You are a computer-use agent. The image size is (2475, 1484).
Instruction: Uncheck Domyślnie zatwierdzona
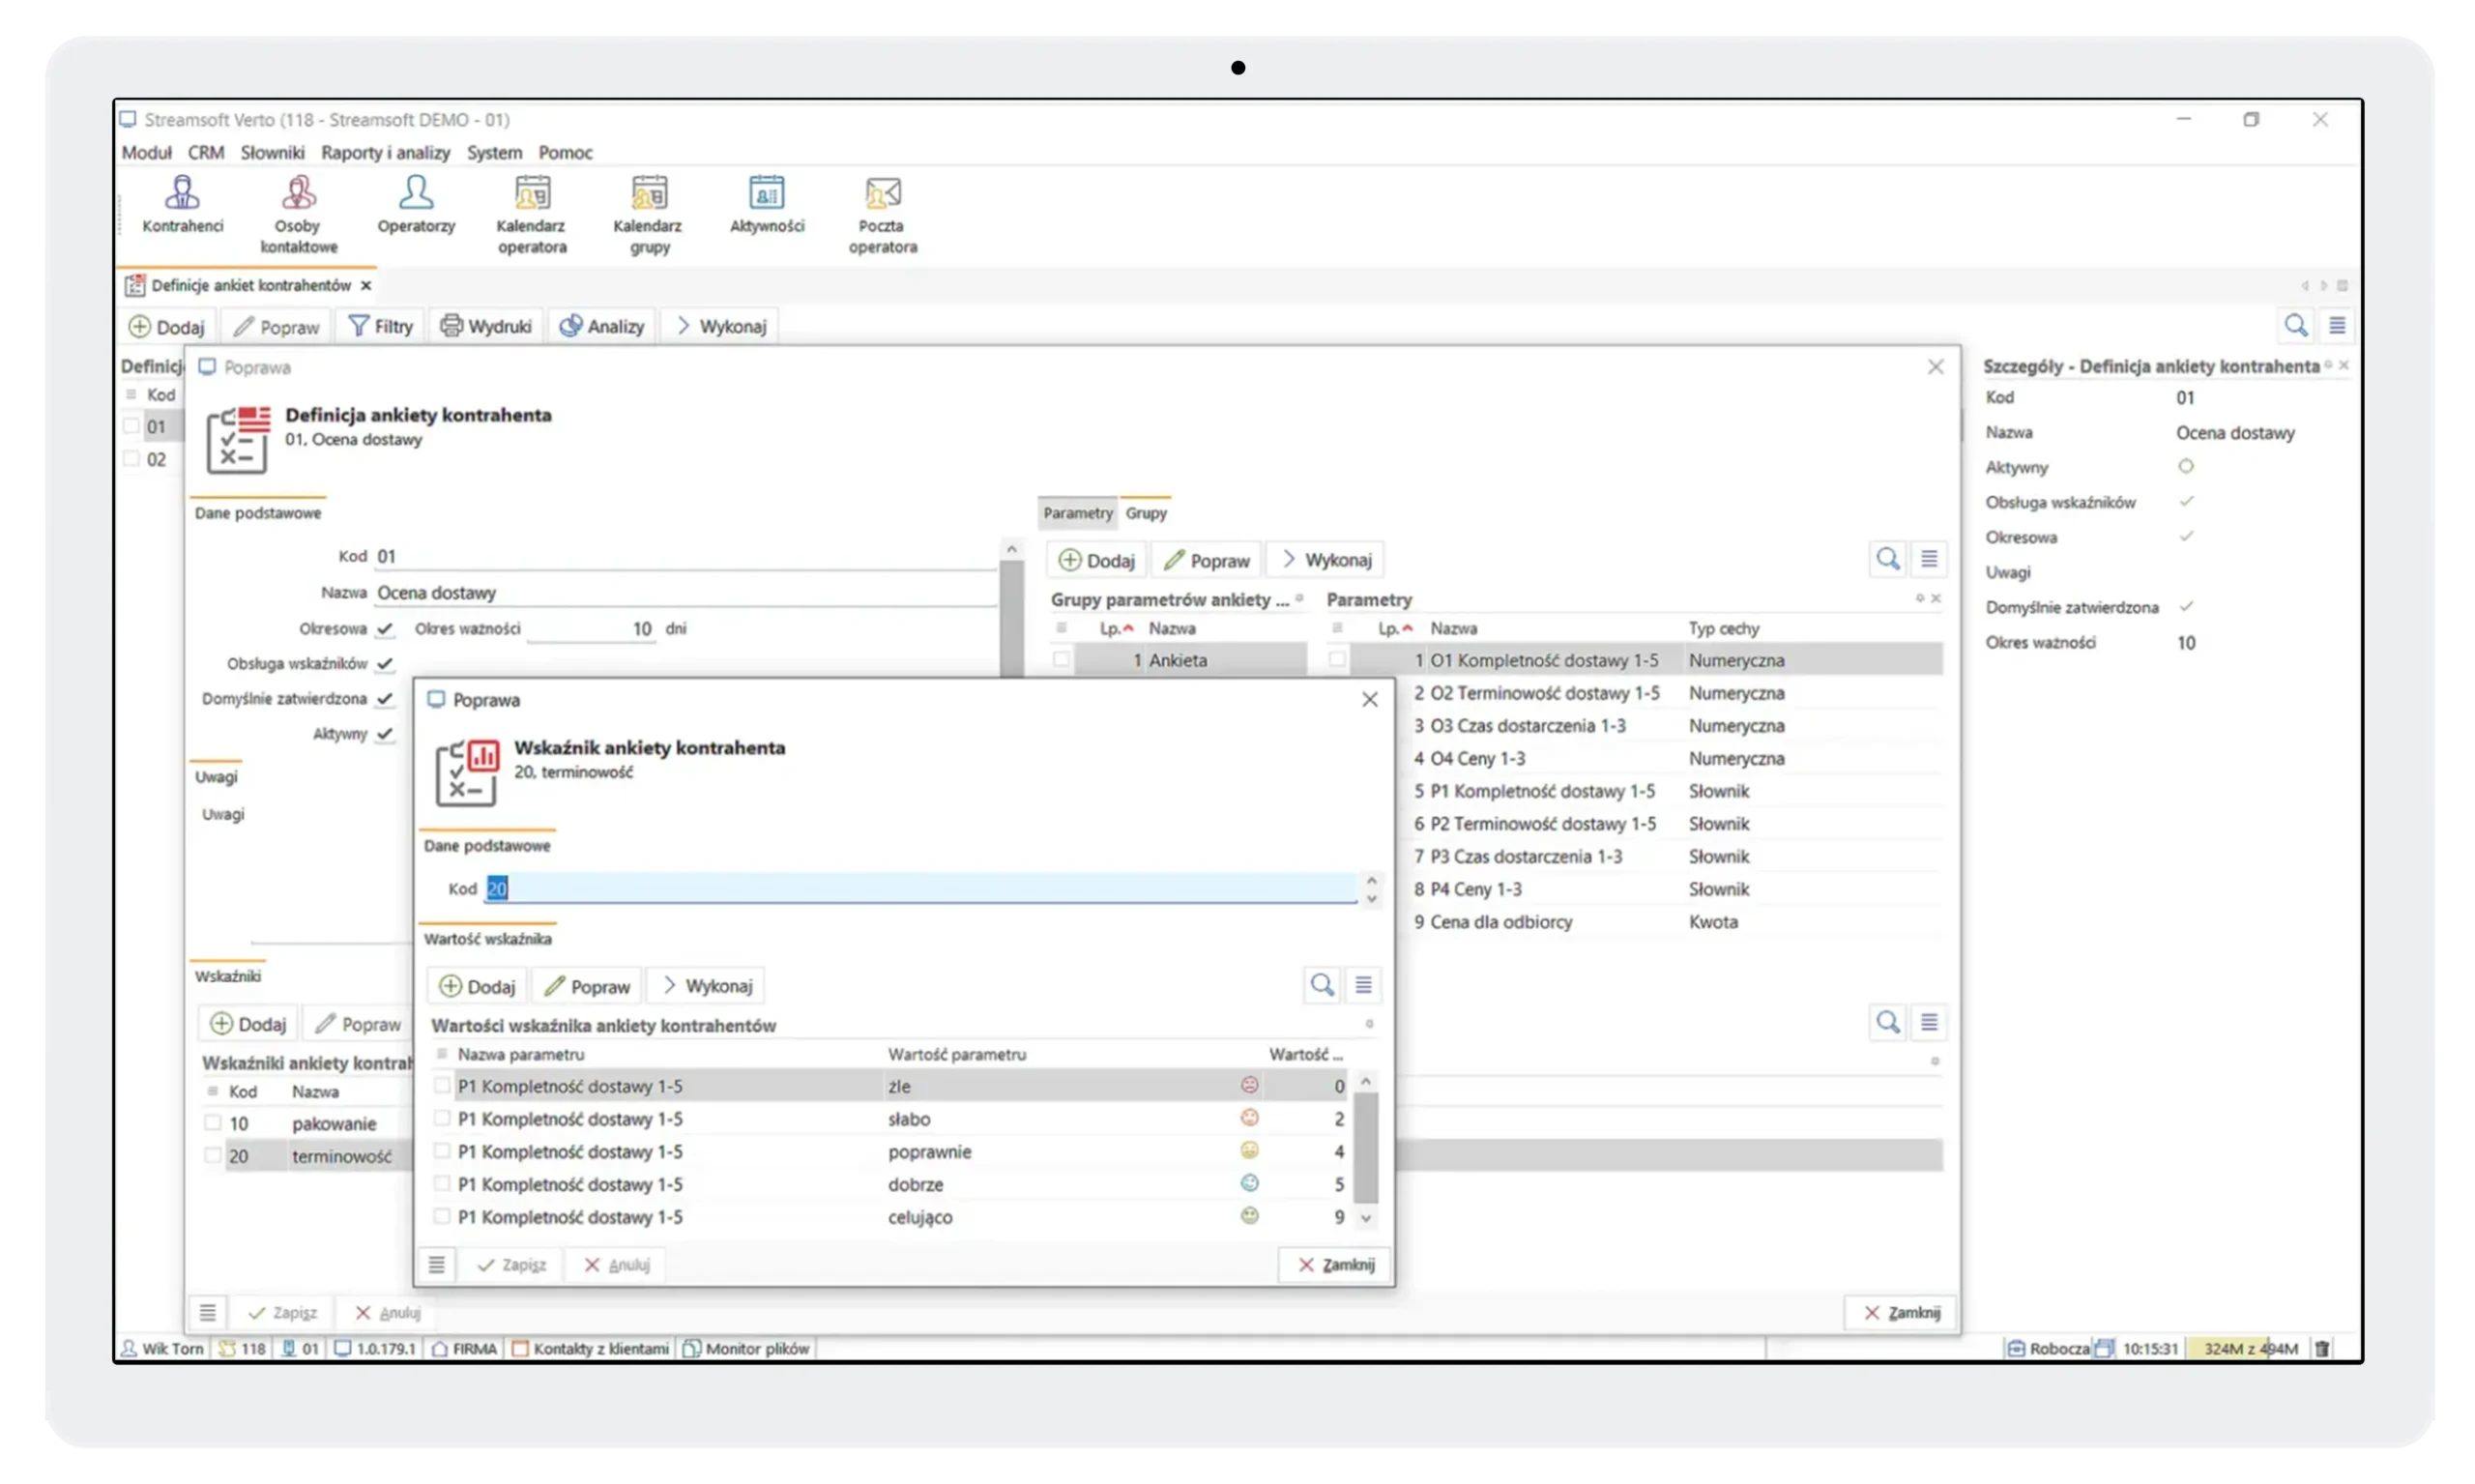[387, 698]
